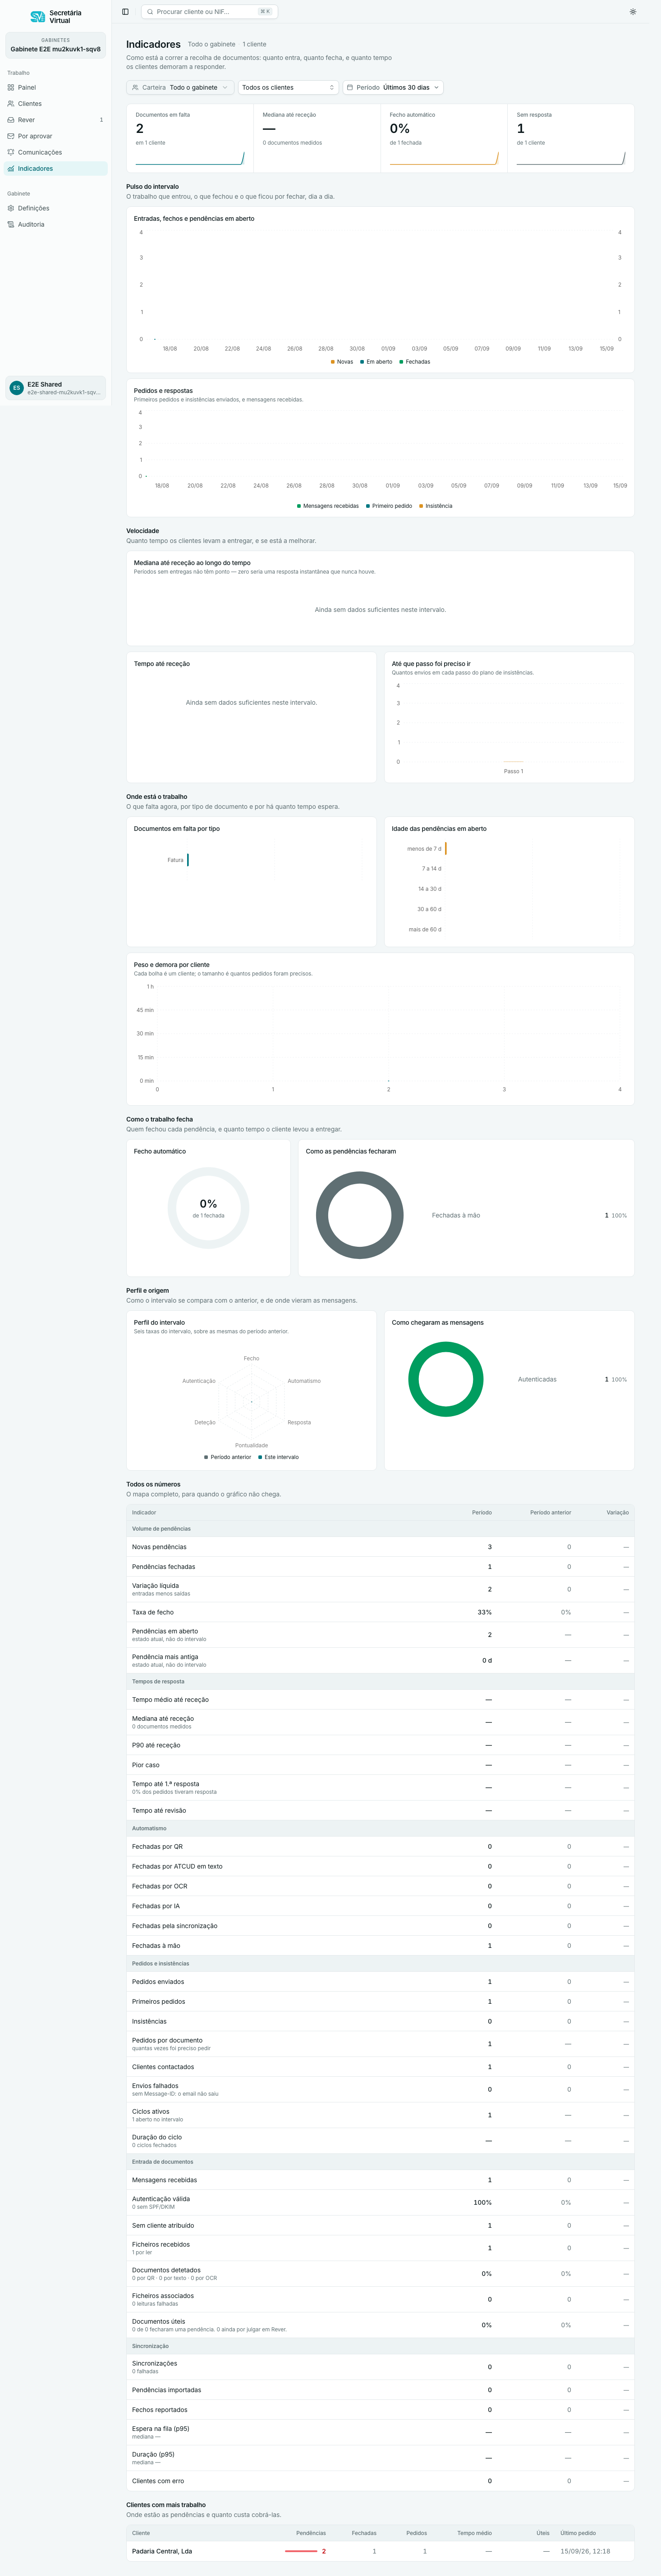Click the "Fechadas à mão" donut legend label
This screenshot has height=2576, width=661.
pyautogui.click(x=456, y=1215)
